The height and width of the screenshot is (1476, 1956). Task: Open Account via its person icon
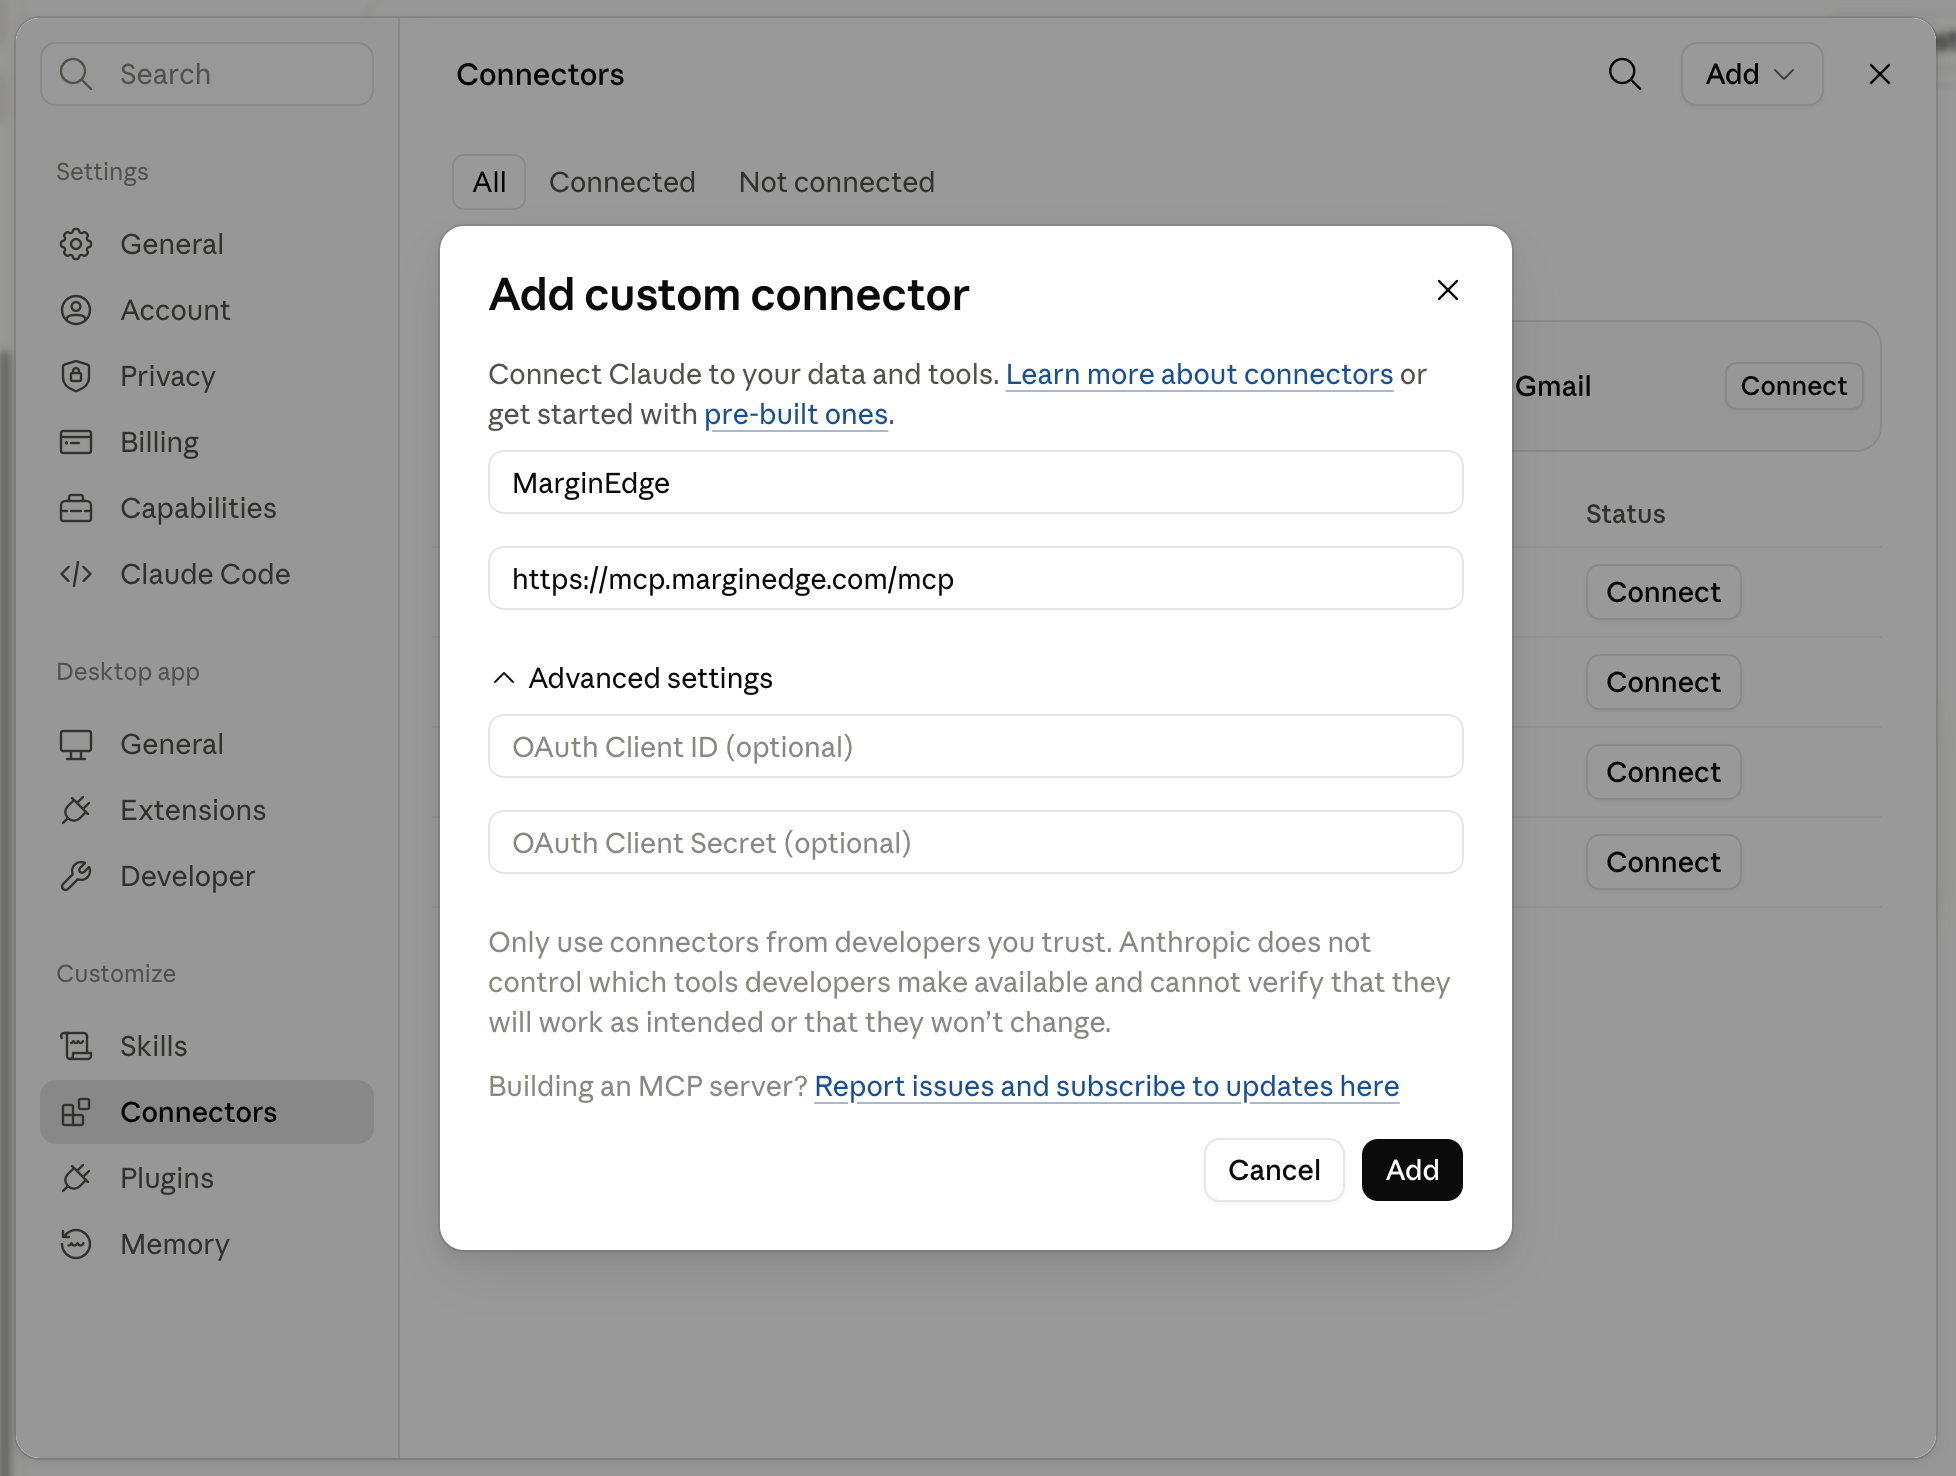76,310
